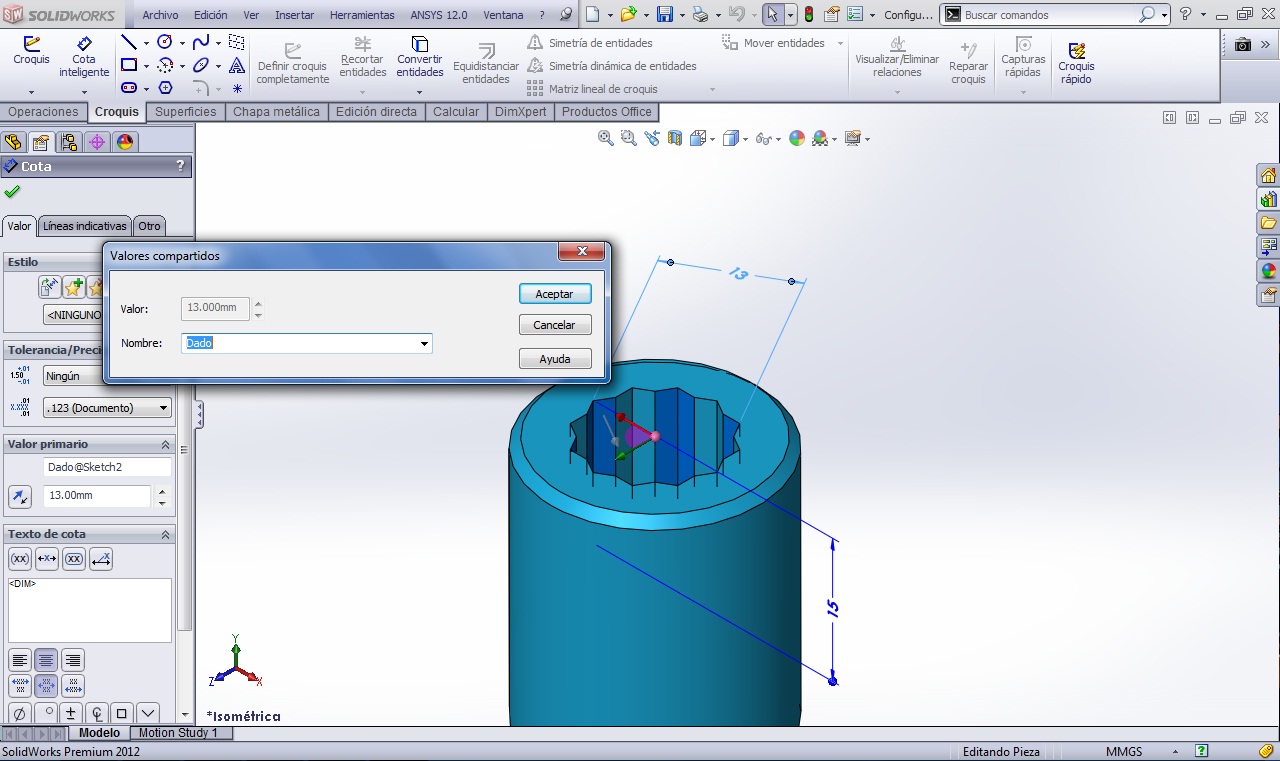The height and width of the screenshot is (761, 1280).
Task: Click Ayuda button in dialog
Action: coord(555,359)
